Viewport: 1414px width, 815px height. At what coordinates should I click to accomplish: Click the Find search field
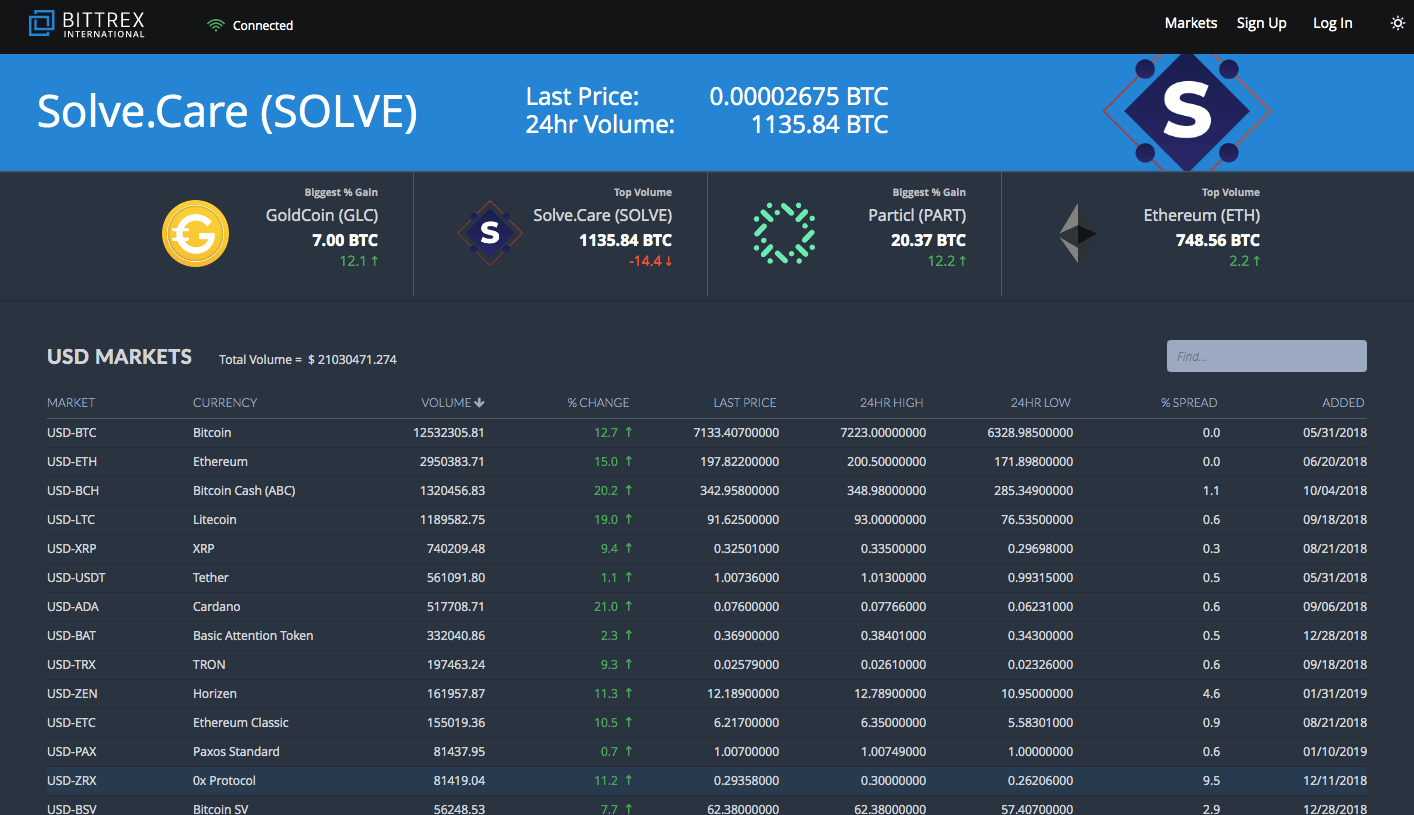point(1267,356)
